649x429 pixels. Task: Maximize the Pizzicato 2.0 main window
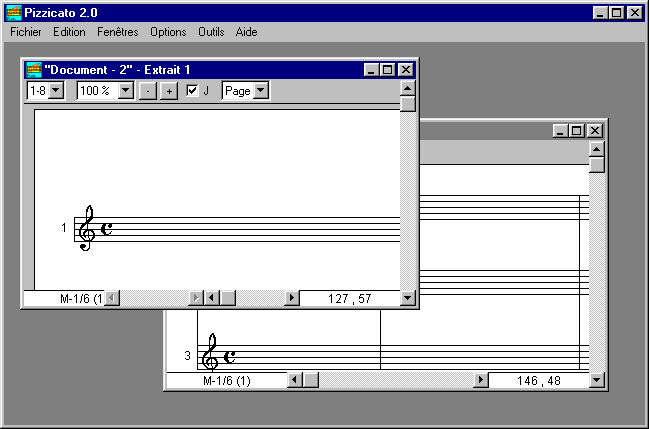pyautogui.click(x=616, y=13)
